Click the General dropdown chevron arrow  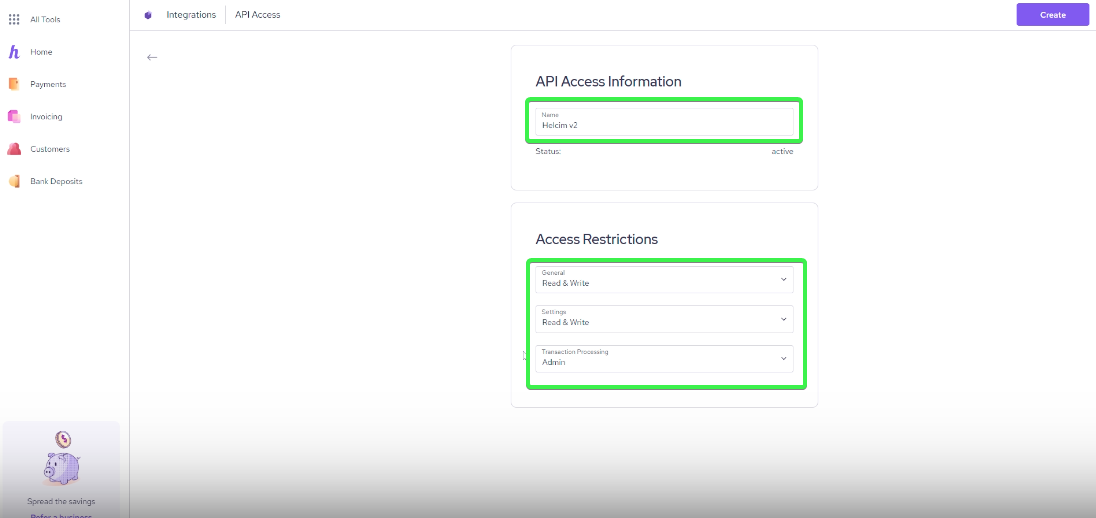[x=783, y=280]
